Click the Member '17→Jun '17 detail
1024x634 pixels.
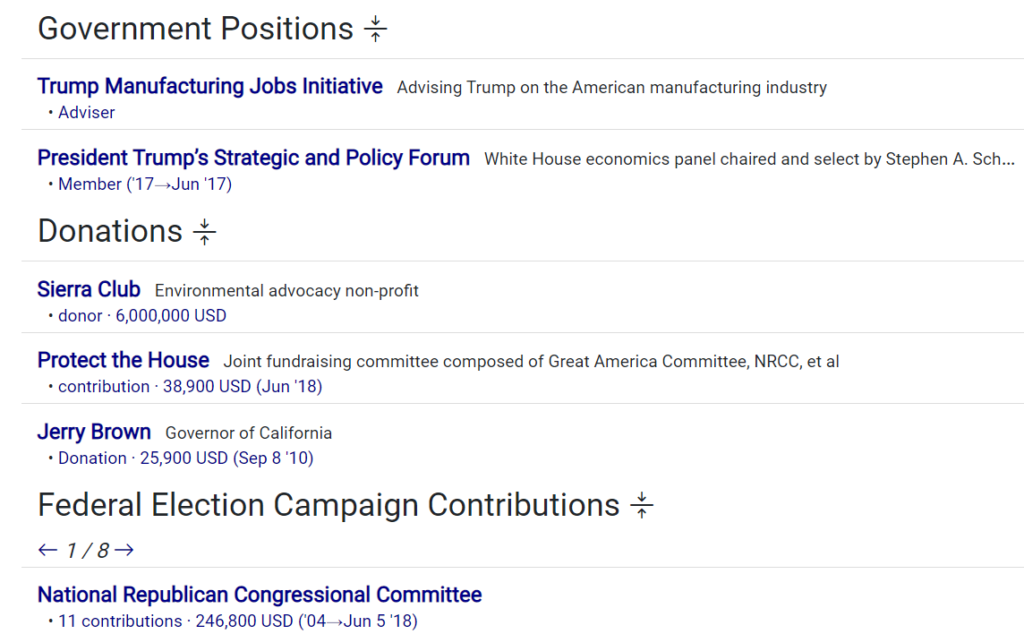coord(145,184)
